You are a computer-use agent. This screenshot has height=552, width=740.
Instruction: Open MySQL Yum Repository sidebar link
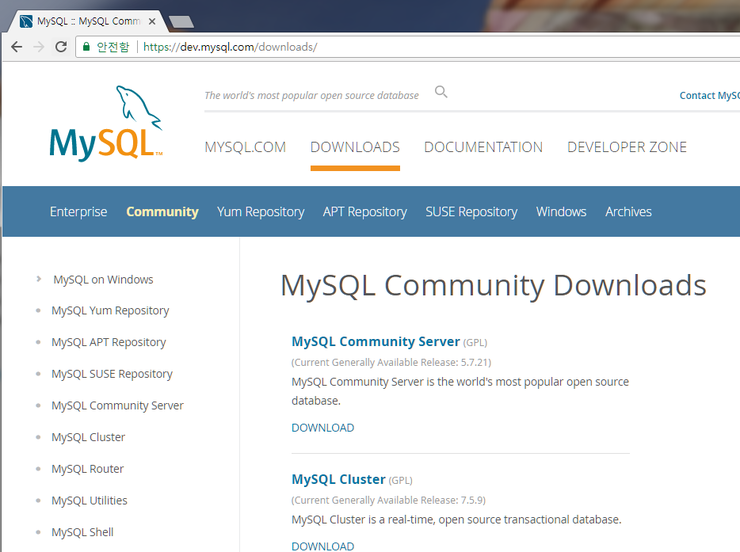(110, 311)
